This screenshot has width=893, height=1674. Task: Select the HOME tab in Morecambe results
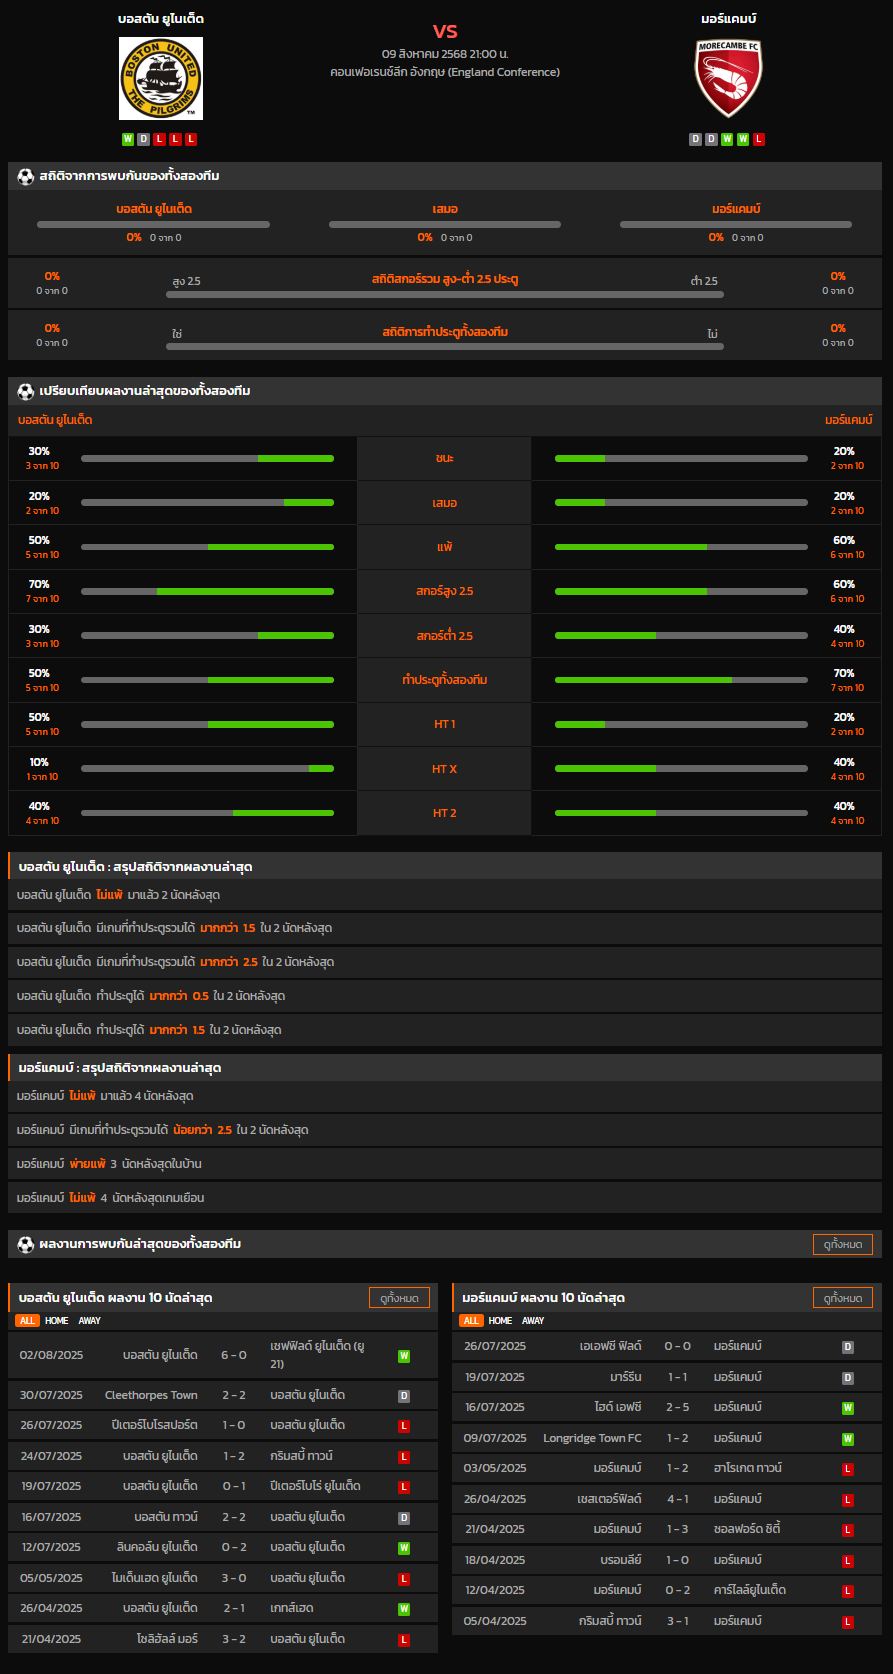[500, 1321]
